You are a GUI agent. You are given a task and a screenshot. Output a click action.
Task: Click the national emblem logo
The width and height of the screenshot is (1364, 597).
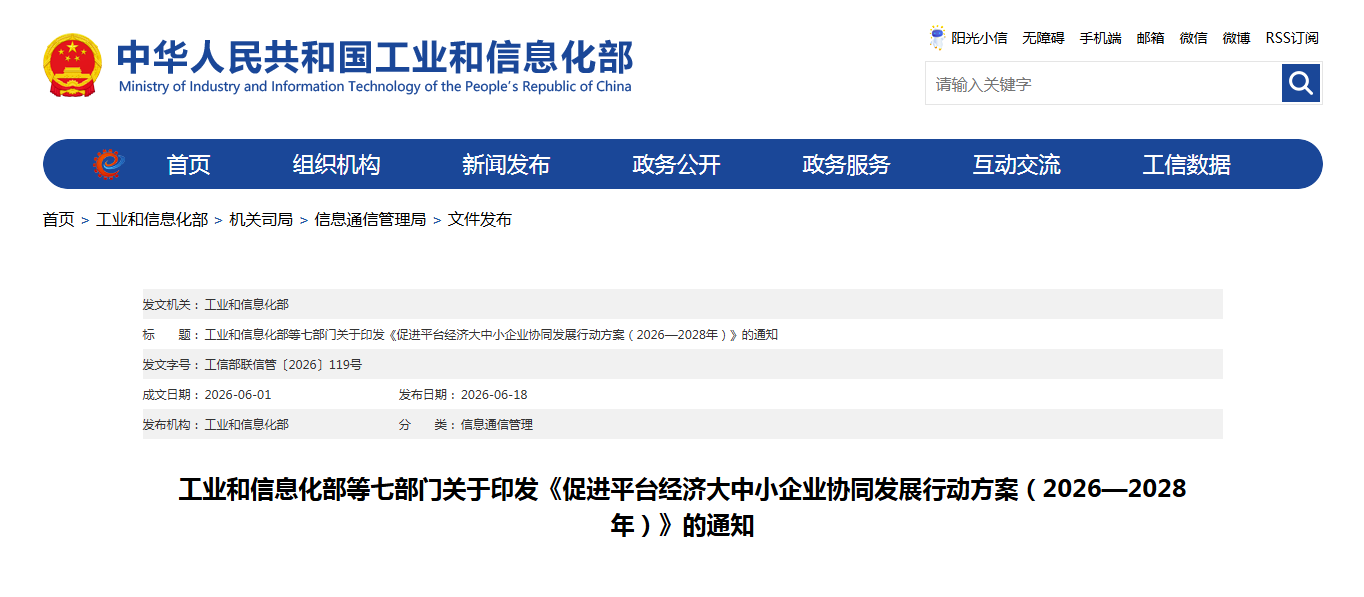[x=73, y=65]
